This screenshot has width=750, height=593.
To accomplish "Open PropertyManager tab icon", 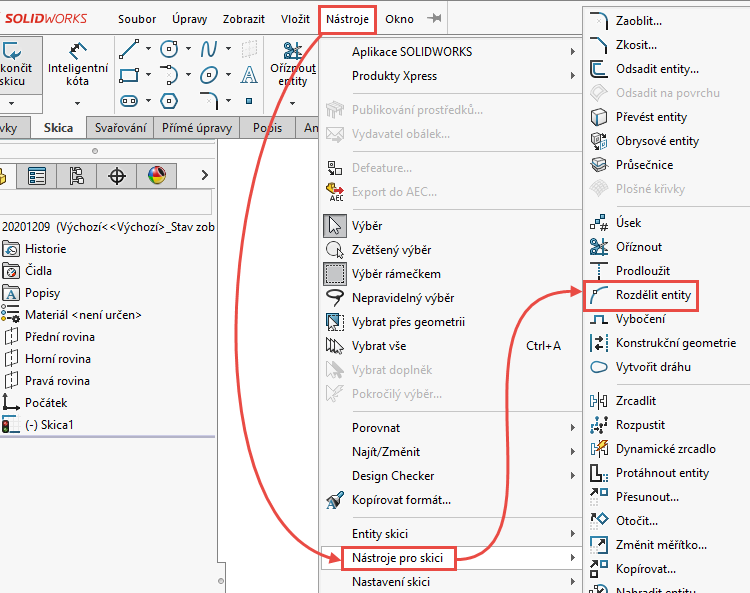I will (36, 176).
